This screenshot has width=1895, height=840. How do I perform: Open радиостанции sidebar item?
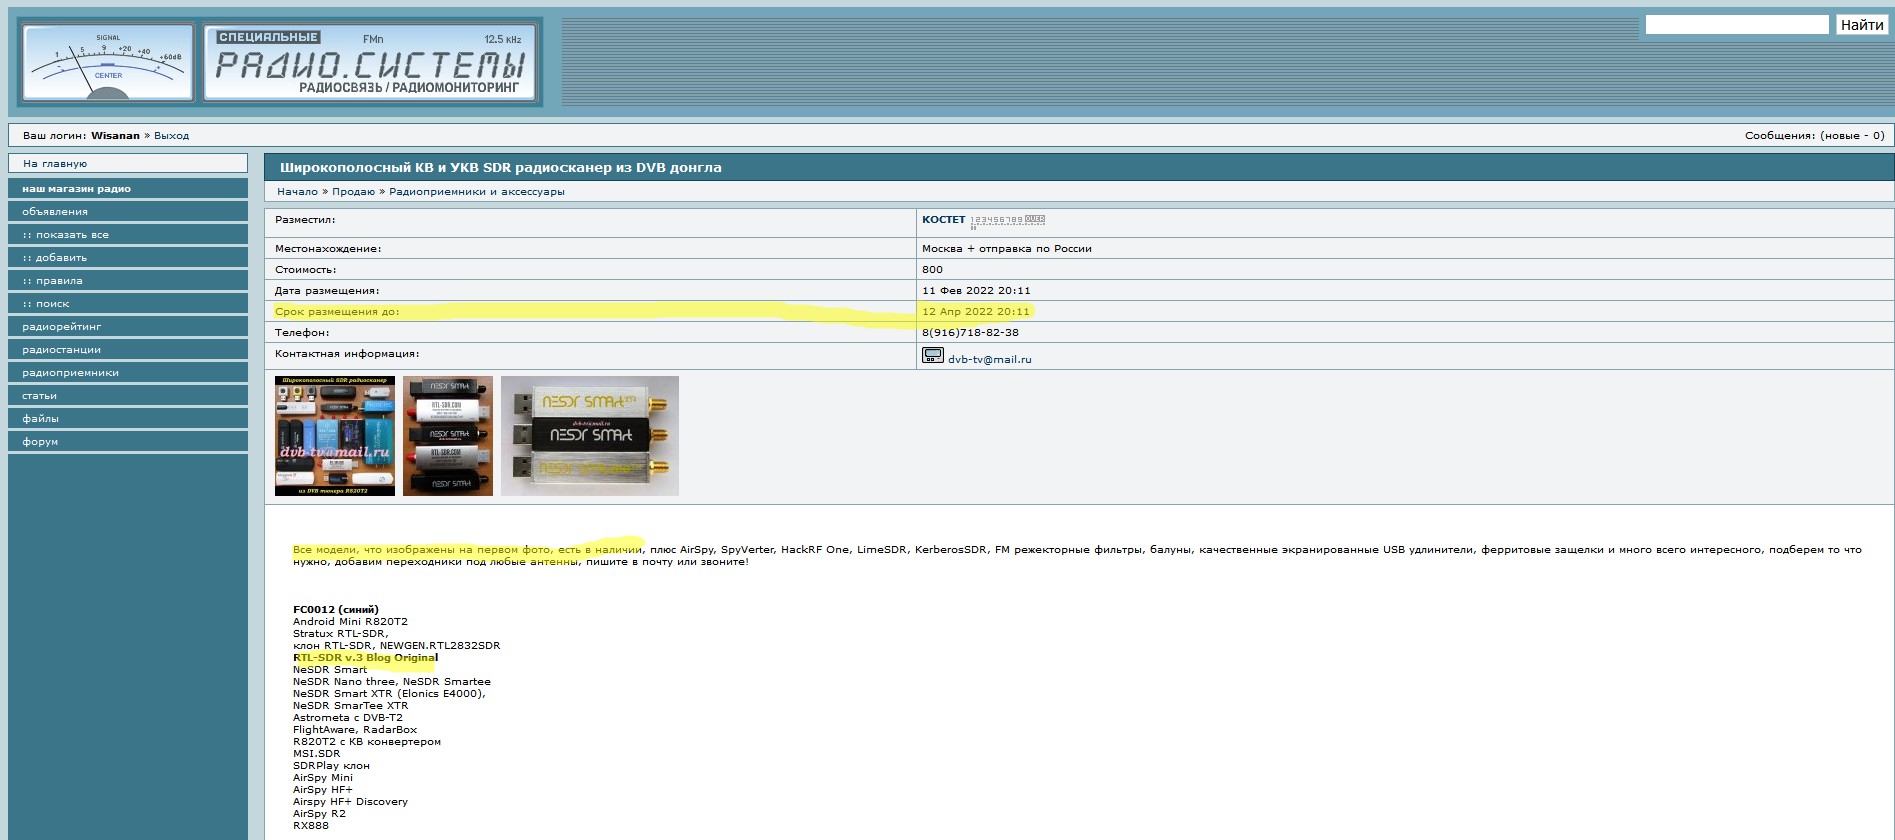(128, 349)
